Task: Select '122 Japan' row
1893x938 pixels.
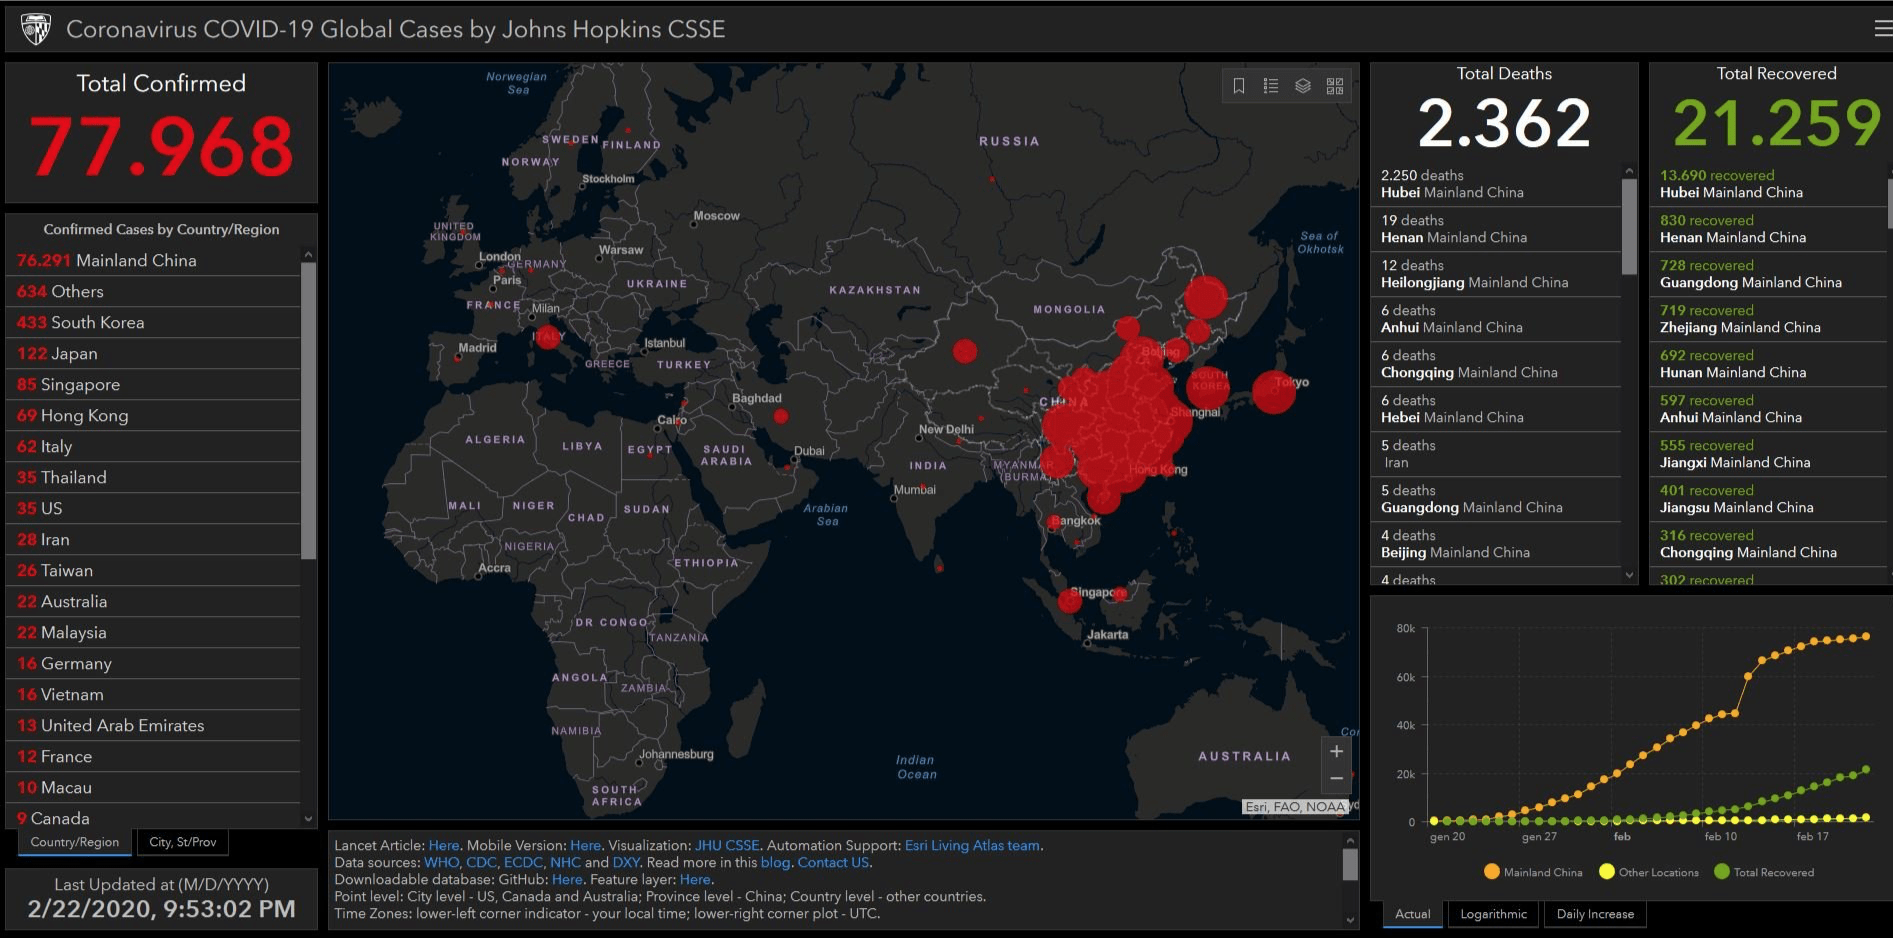Action: pos(153,353)
